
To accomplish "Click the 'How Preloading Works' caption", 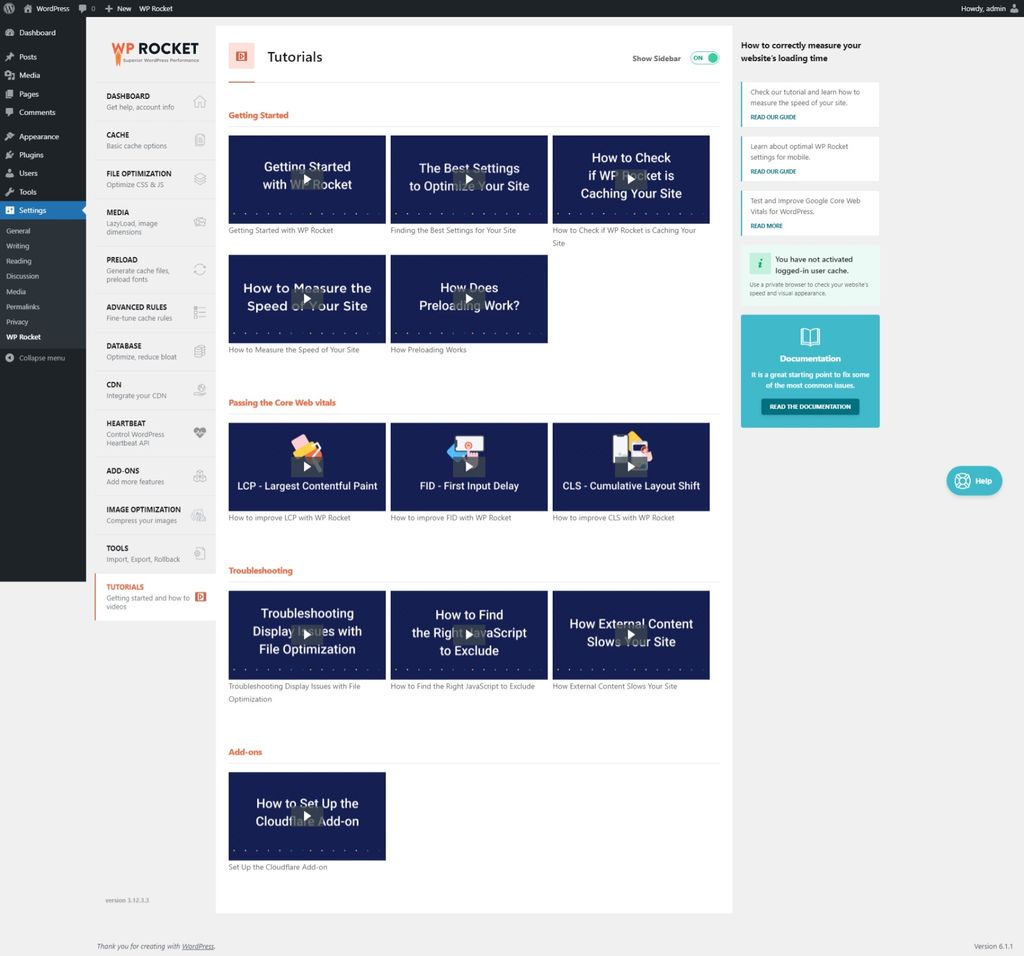I will pos(428,350).
